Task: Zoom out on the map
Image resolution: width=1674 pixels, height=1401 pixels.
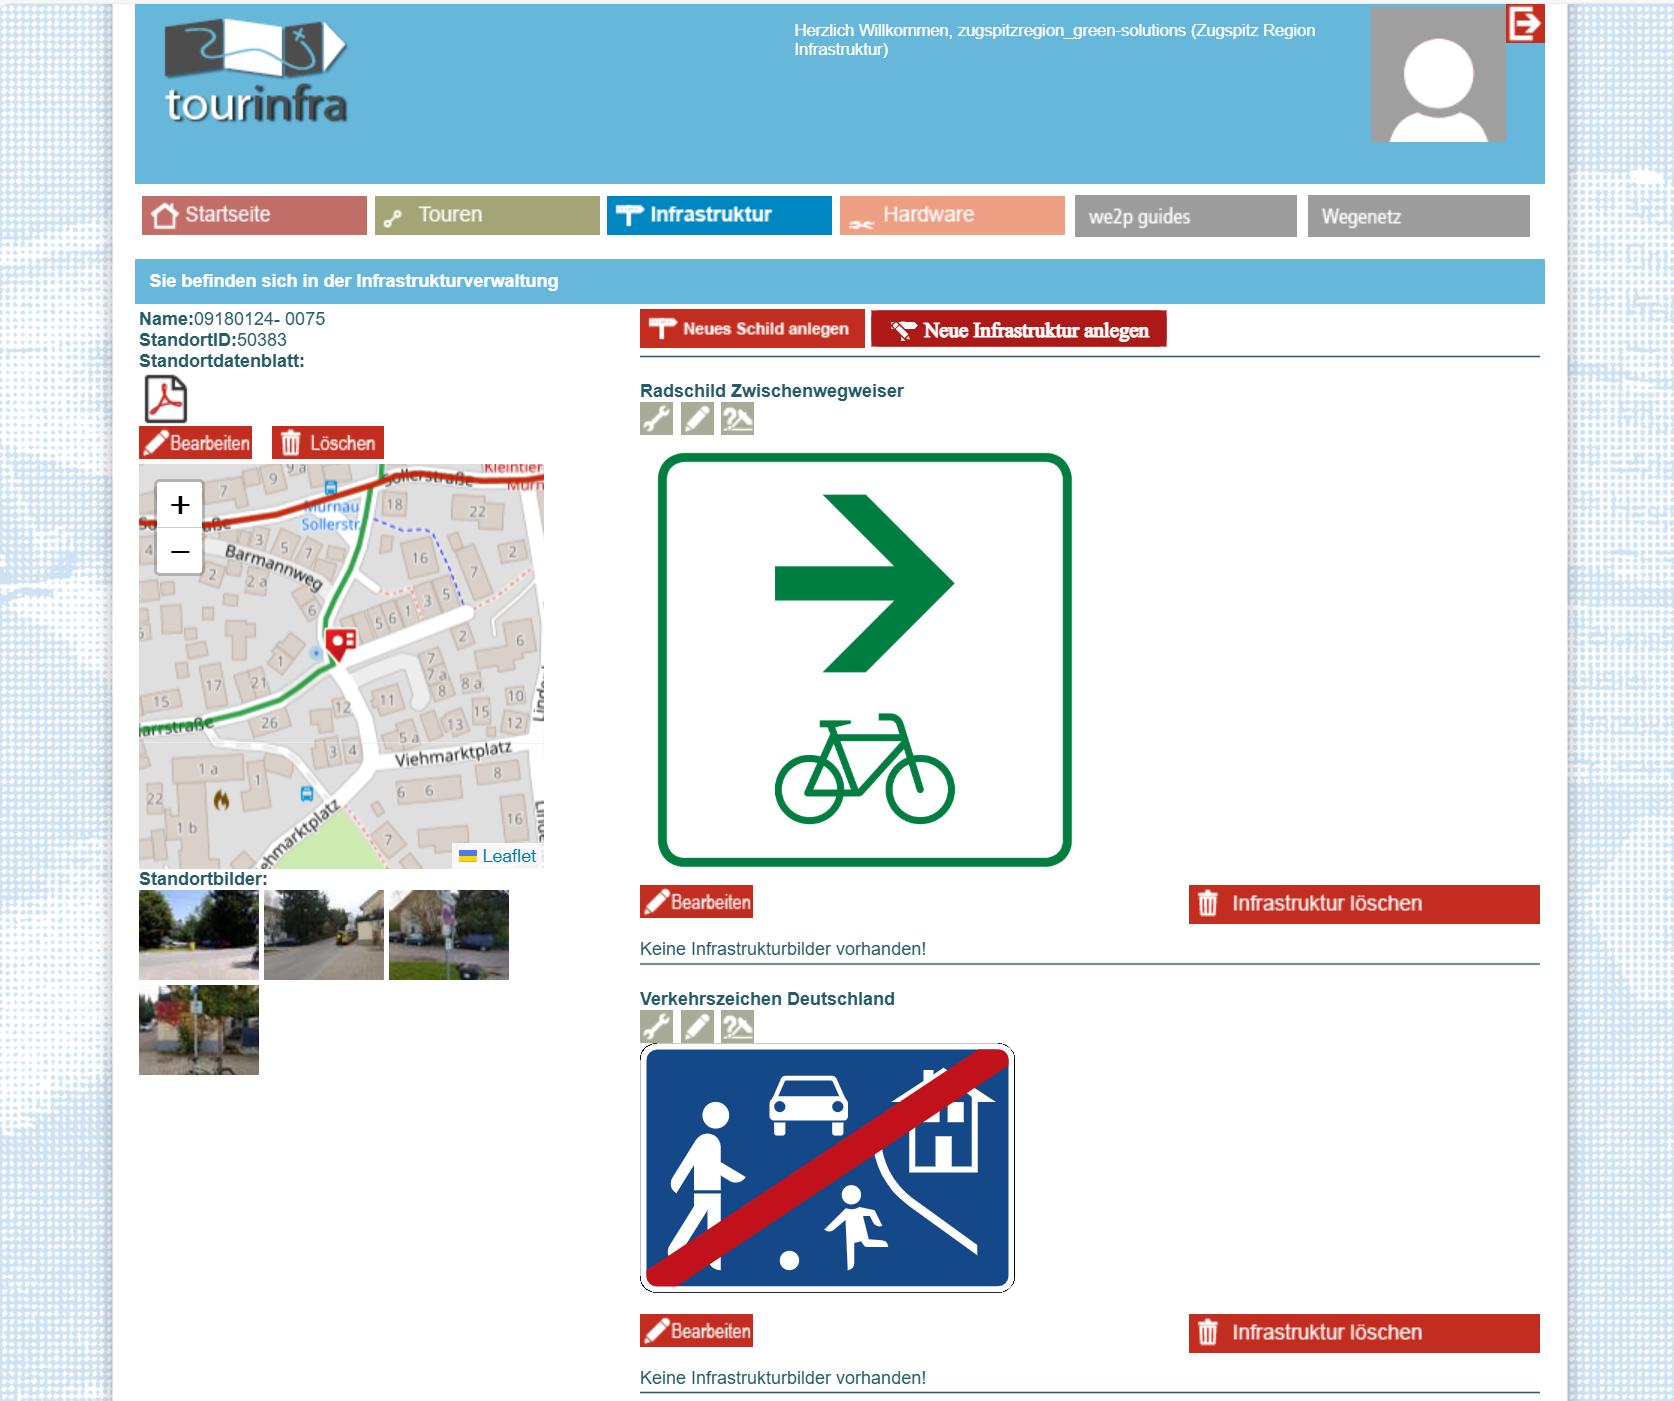Action: click(180, 552)
